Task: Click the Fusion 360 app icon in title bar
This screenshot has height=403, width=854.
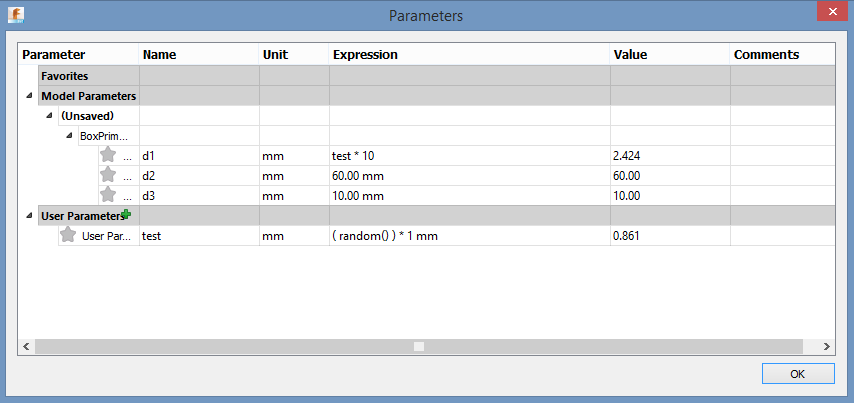Action: coord(15,15)
